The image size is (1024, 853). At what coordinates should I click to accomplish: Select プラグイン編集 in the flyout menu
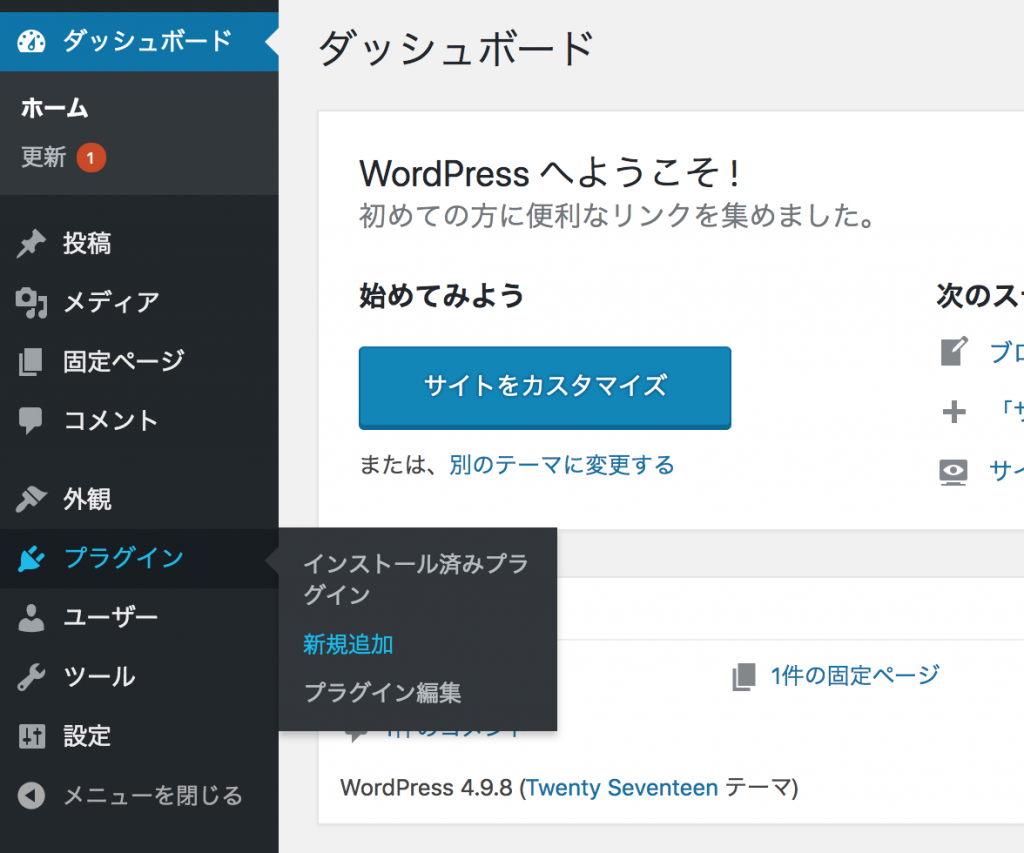pos(385,692)
